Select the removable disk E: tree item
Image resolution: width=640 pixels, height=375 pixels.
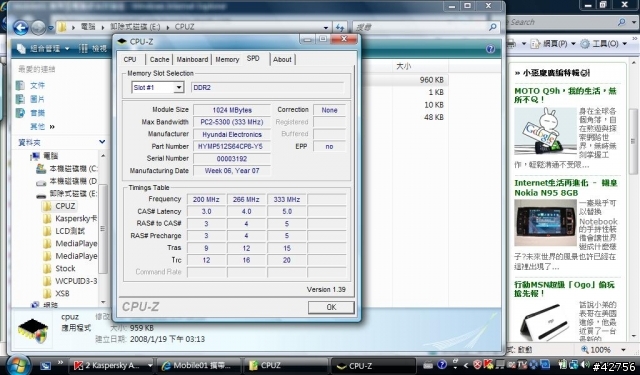tap(67, 194)
